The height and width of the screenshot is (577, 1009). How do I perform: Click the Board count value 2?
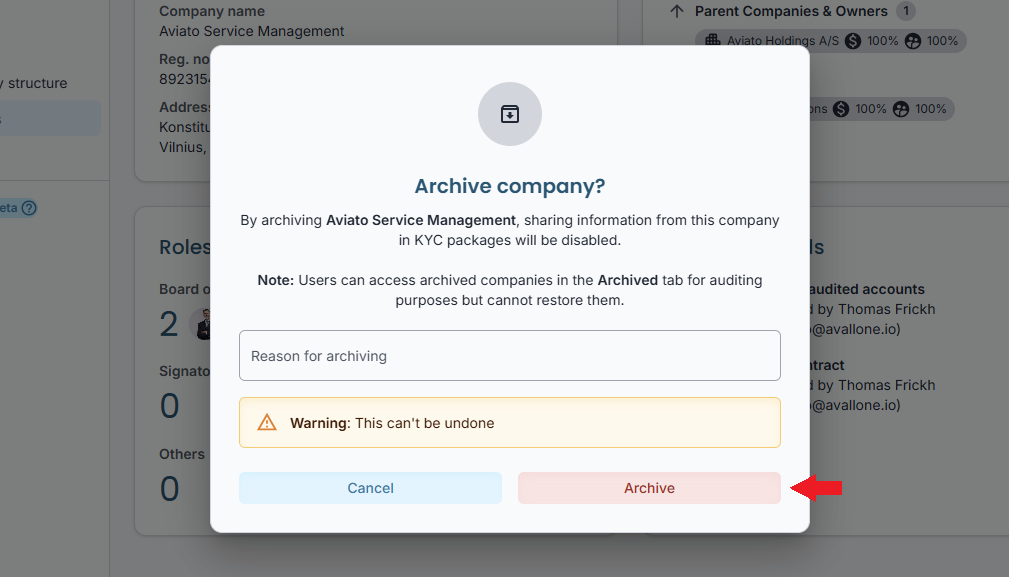coord(169,324)
